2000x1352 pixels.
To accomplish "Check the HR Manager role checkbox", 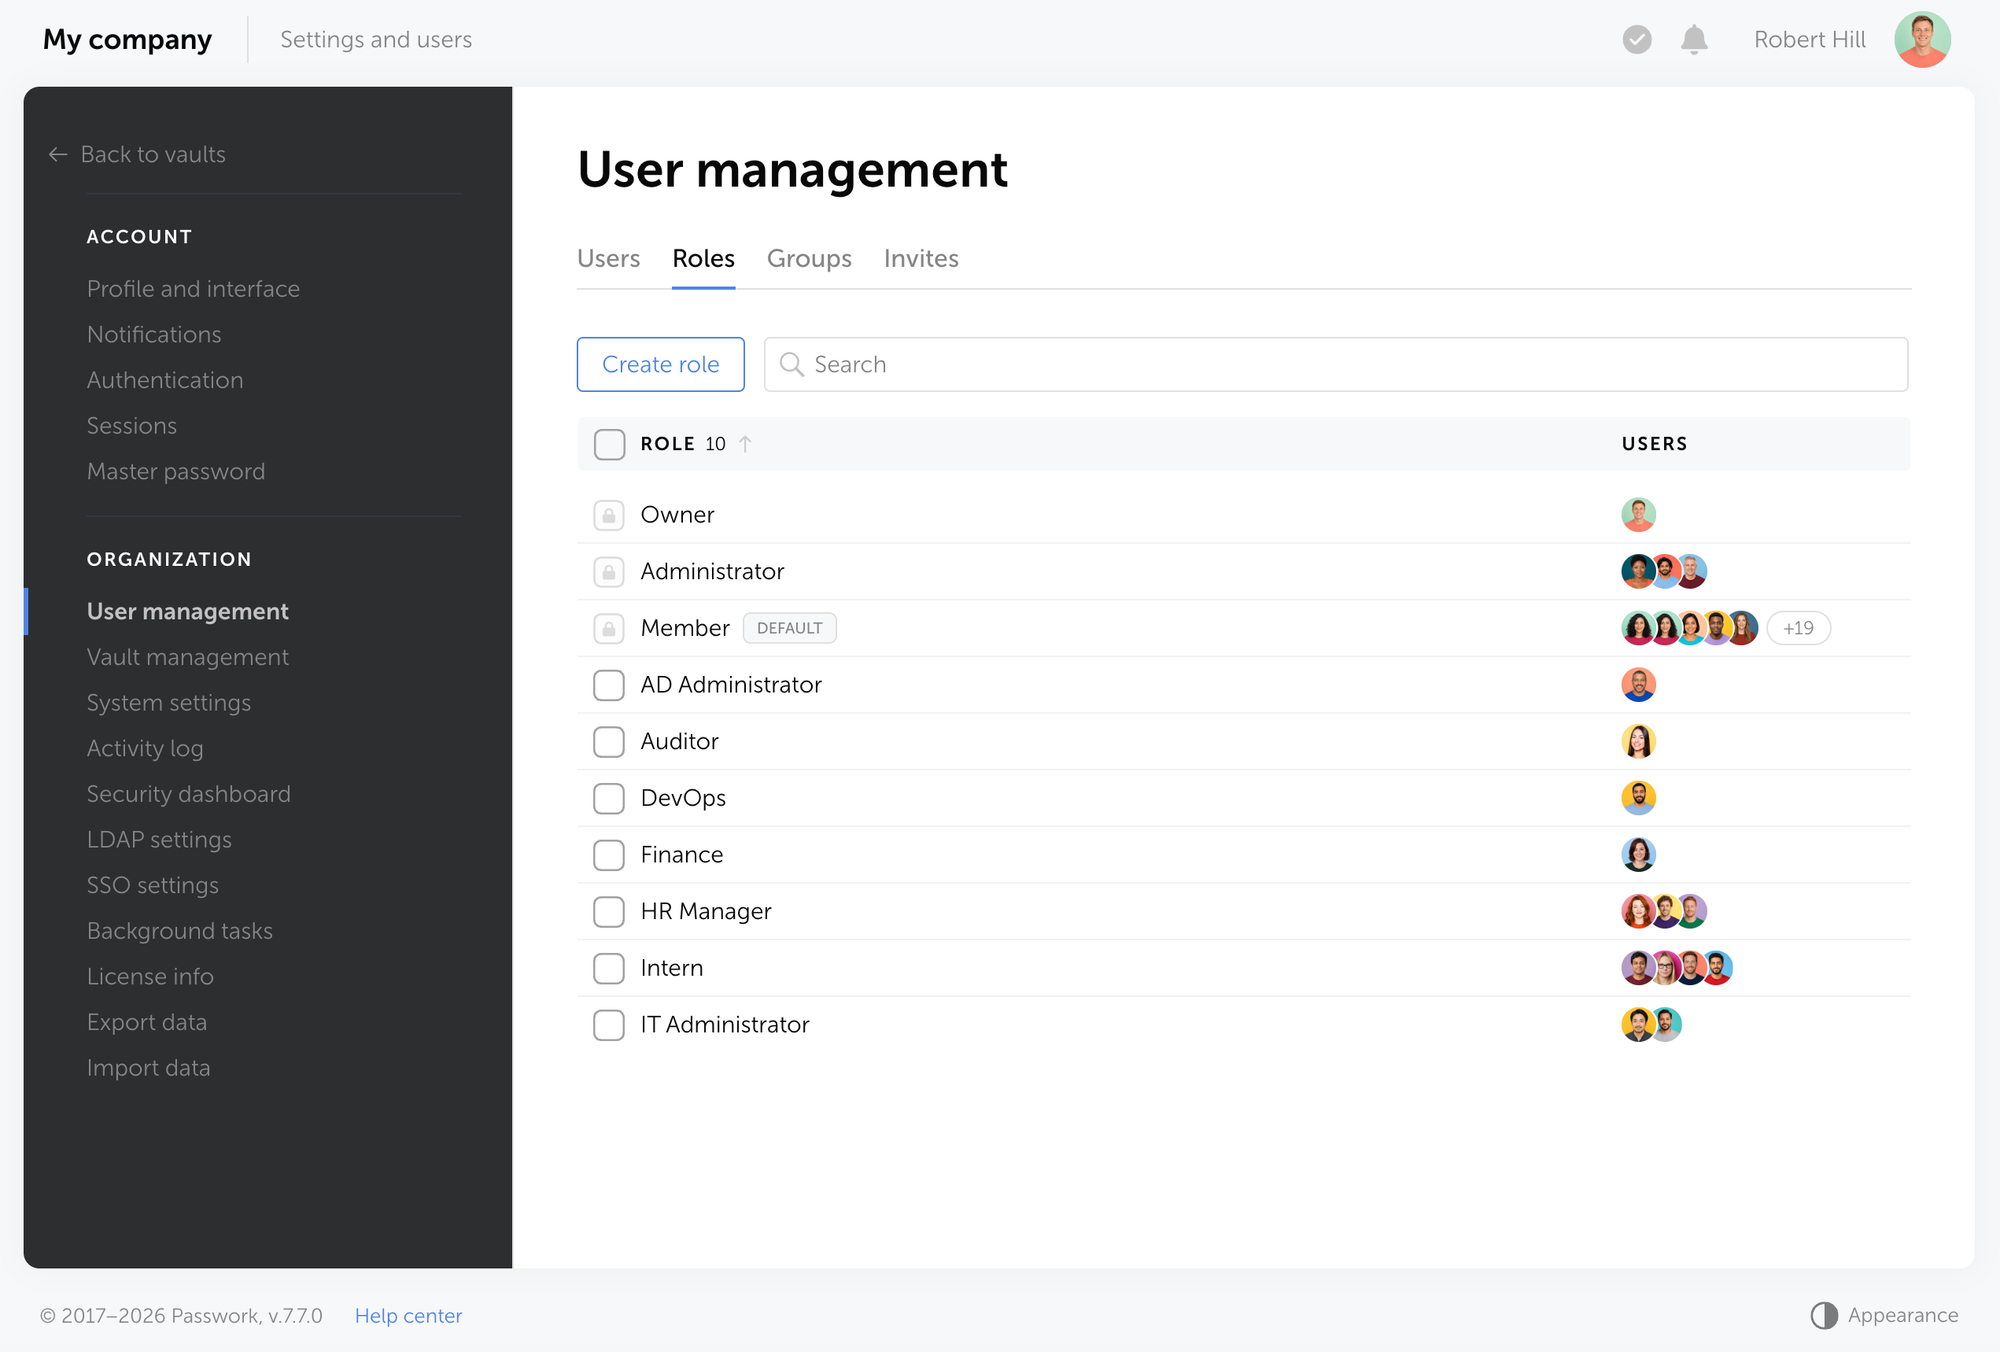I will (609, 912).
